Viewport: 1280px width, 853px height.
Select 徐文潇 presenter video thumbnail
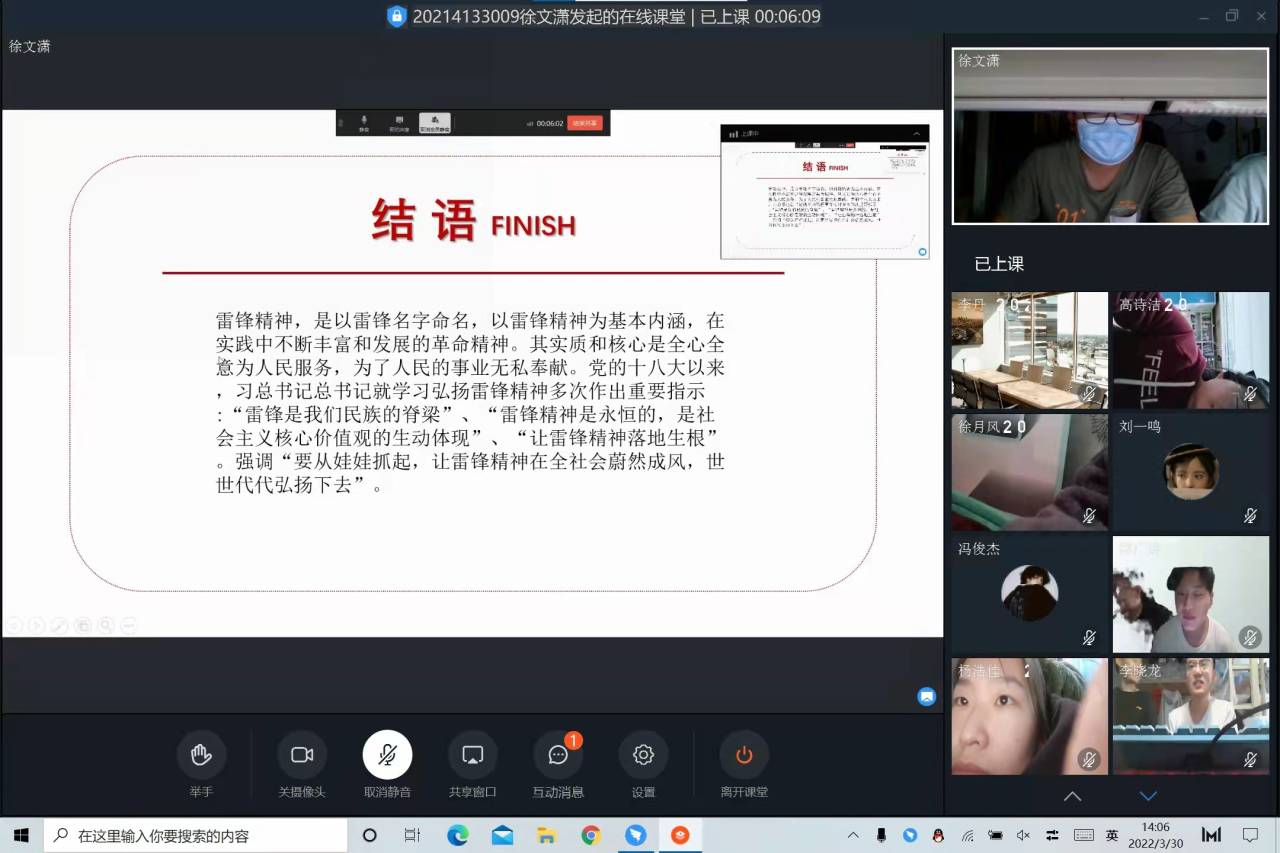click(1110, 136)
